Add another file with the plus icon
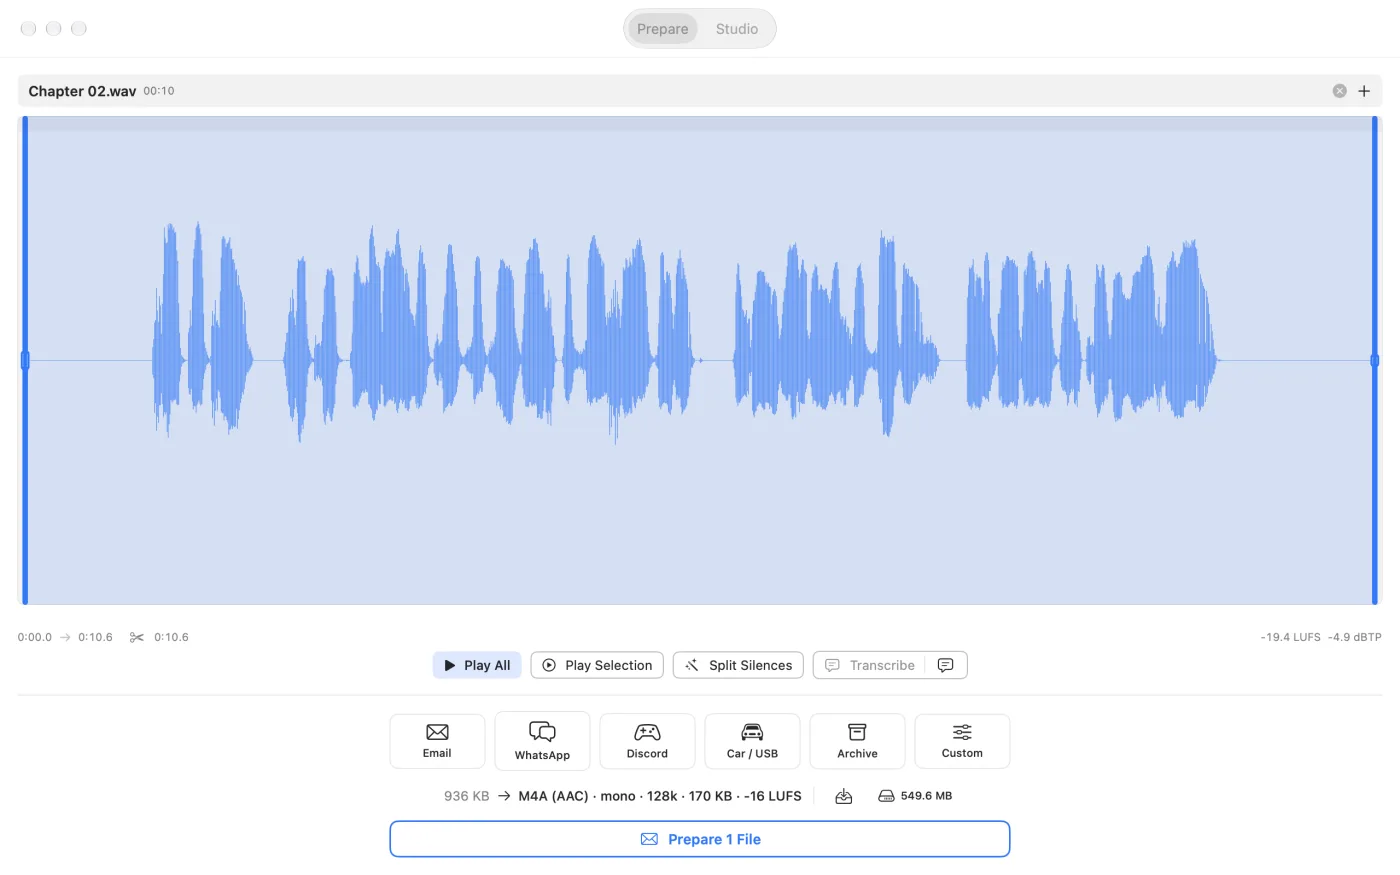 coord(1364,91)
